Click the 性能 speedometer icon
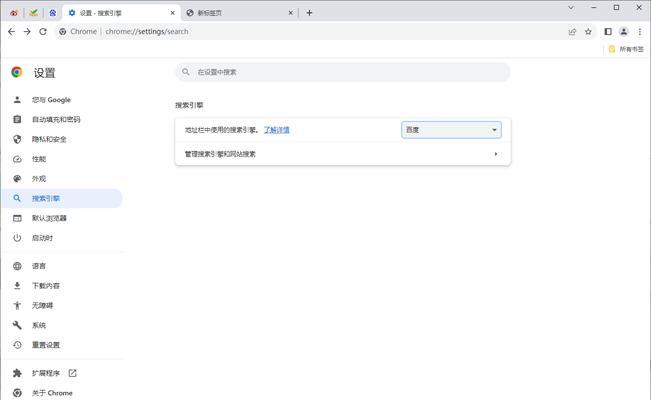 [x=17, y=159]
